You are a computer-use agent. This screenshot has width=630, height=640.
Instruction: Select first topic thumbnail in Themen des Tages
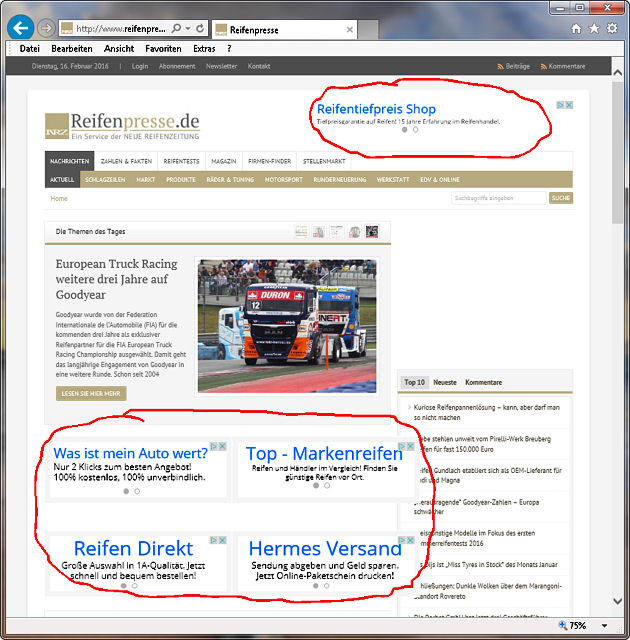pos(301,232)
